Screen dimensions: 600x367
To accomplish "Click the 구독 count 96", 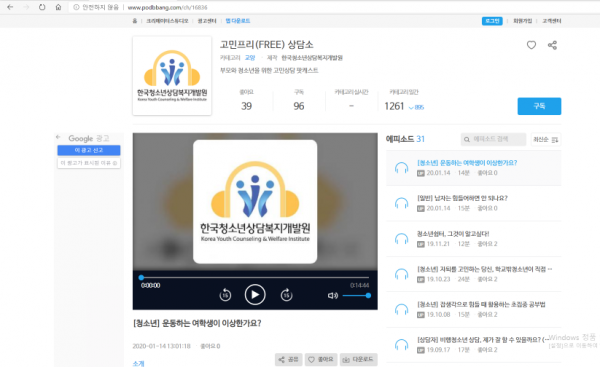I will [299, 106].
